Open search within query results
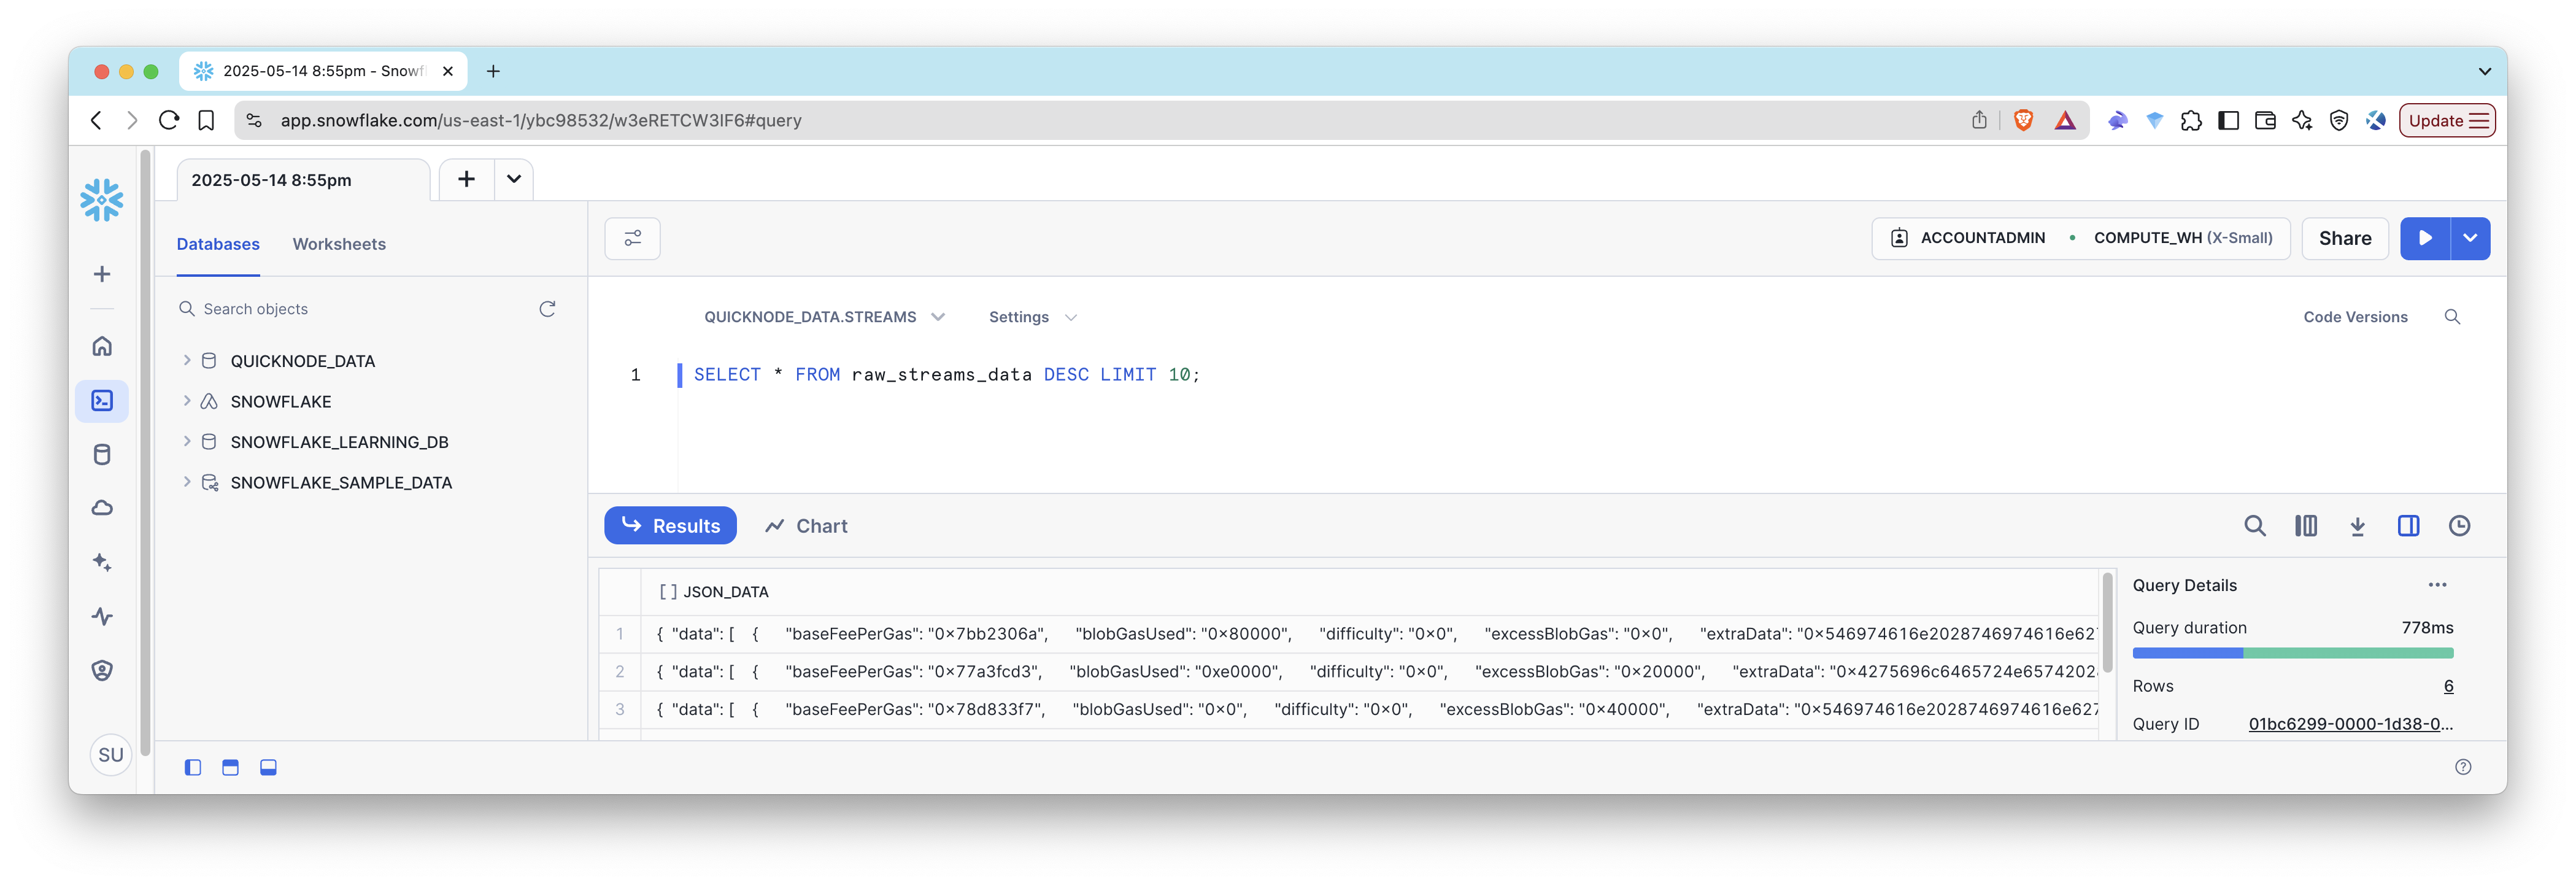 pos(2255,525)
